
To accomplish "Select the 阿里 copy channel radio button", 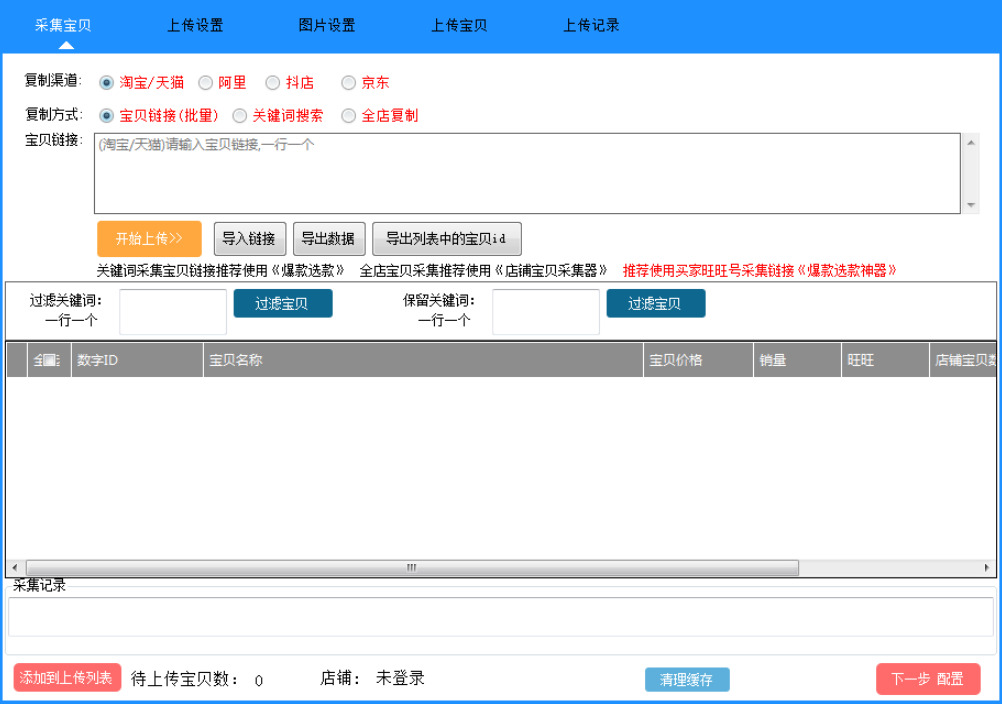I will click(x=206, y=83).
